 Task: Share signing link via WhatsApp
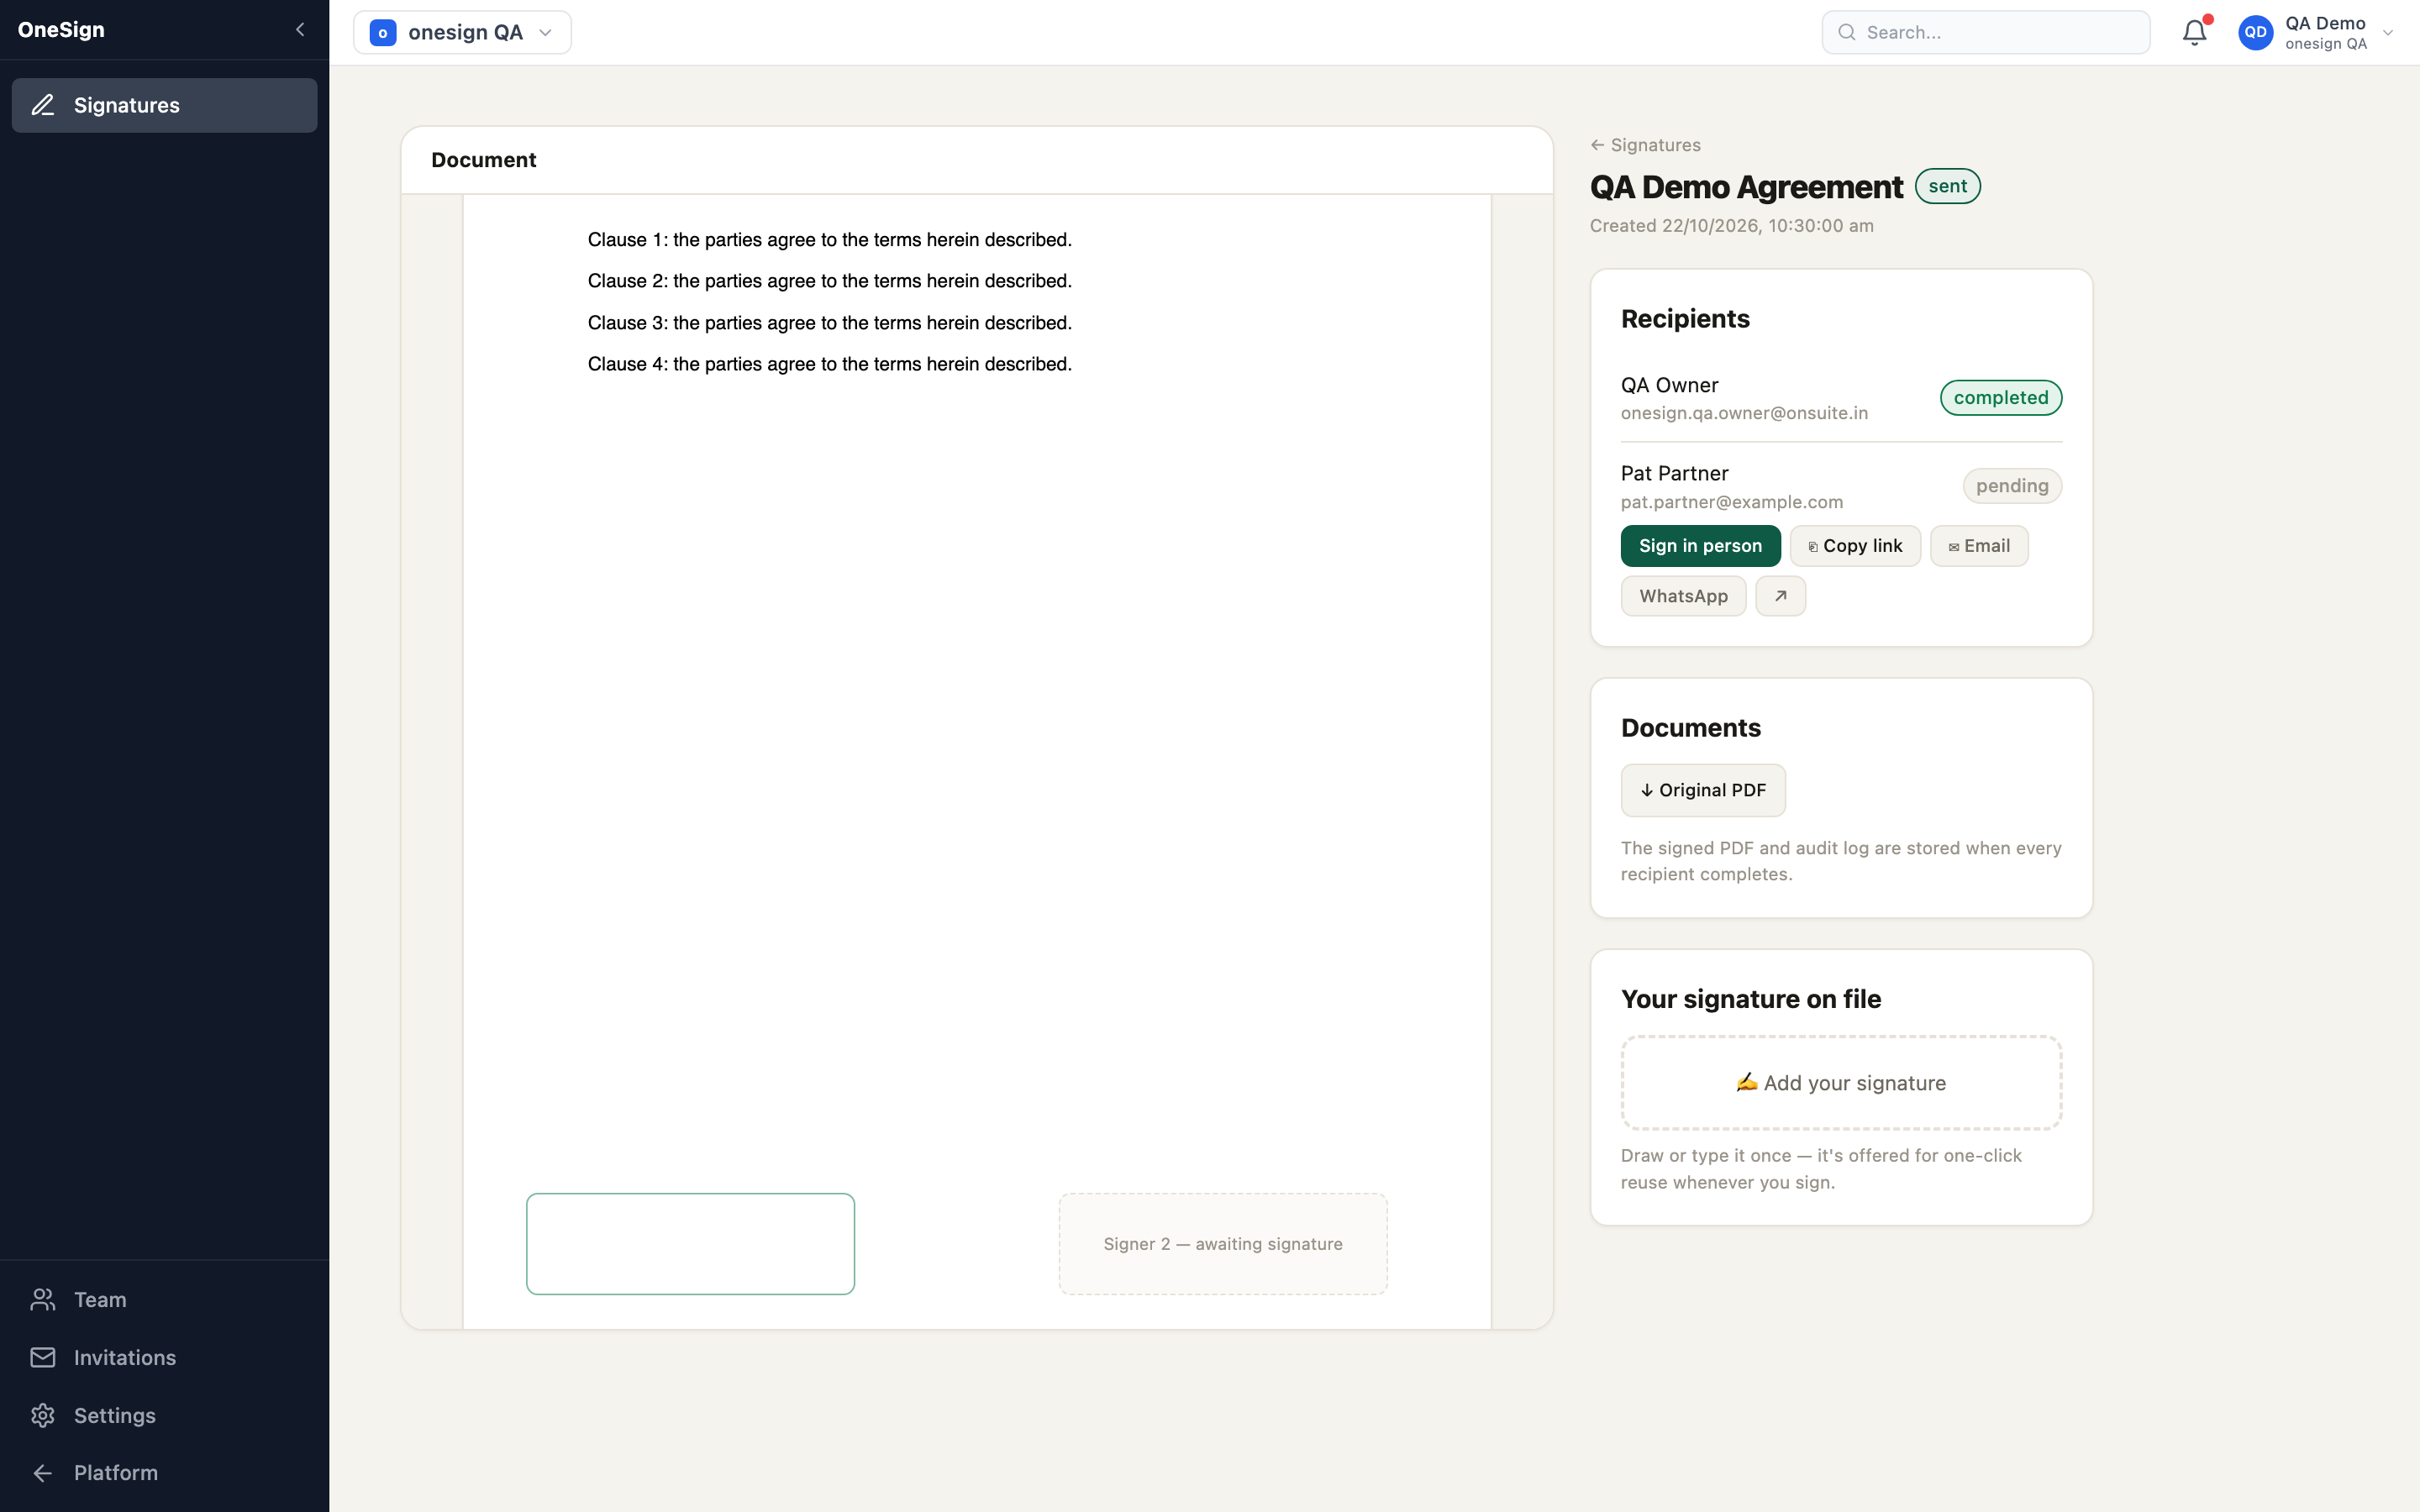[1683, 596]
